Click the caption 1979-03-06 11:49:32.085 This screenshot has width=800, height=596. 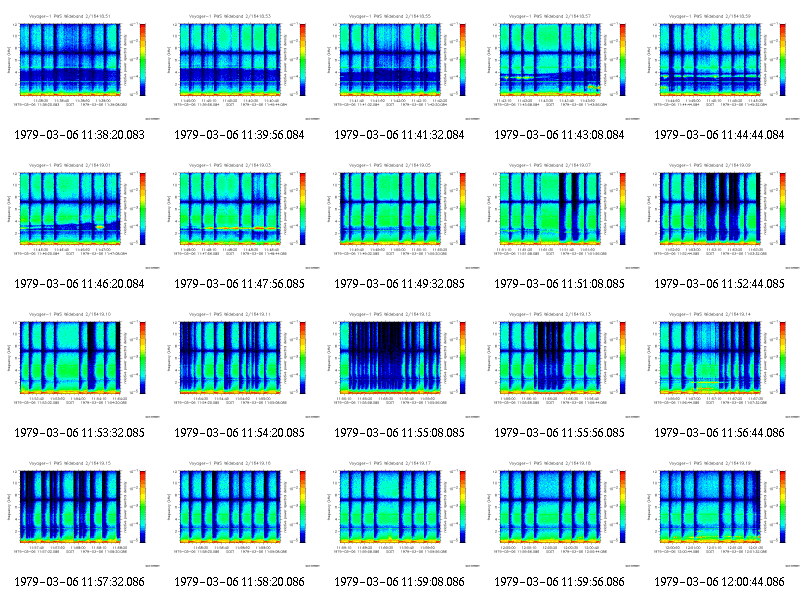point(399,284)
